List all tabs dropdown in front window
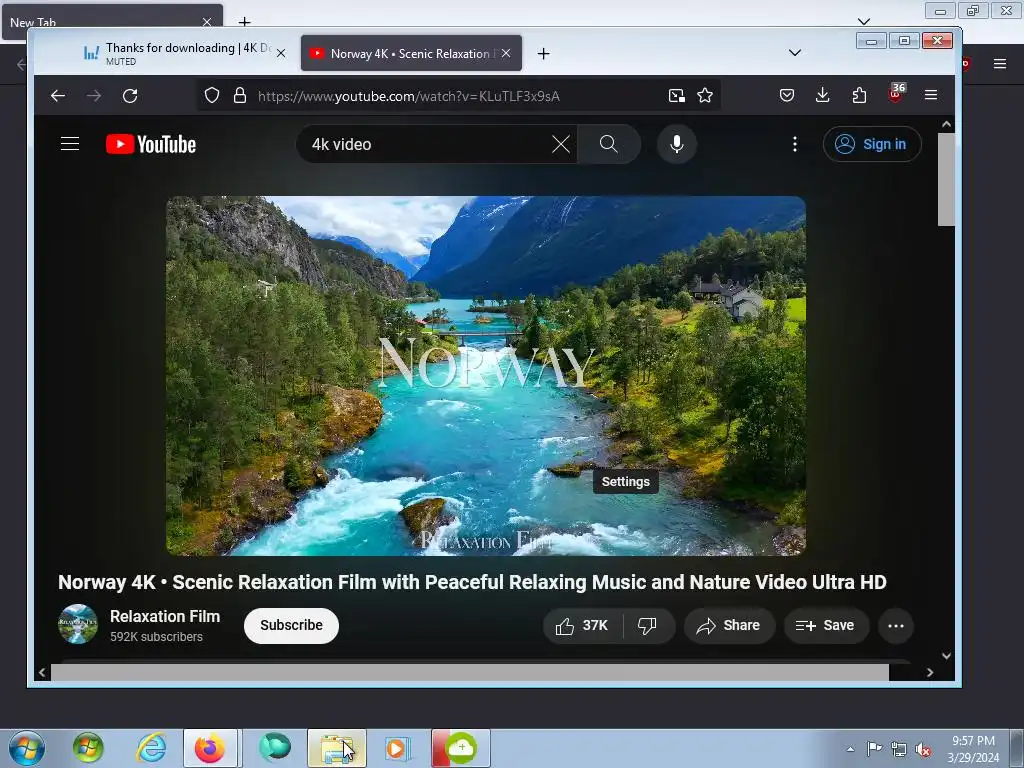 795,53
